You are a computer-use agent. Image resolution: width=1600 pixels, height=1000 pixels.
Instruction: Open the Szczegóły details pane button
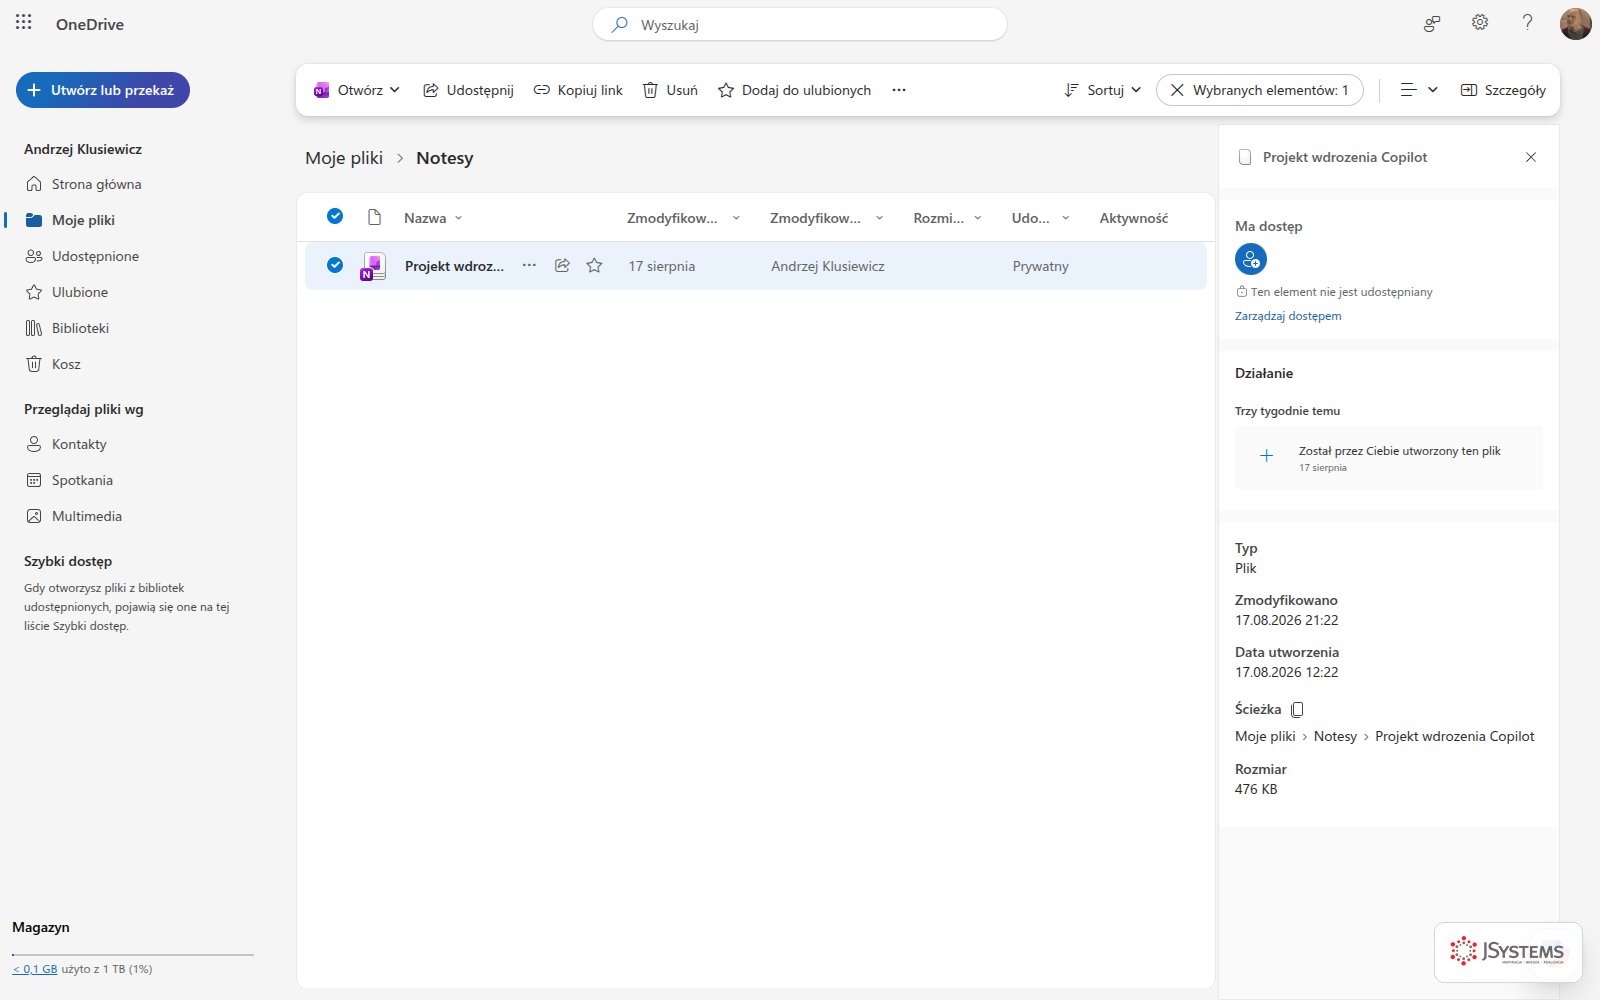tap(1503, 90)
